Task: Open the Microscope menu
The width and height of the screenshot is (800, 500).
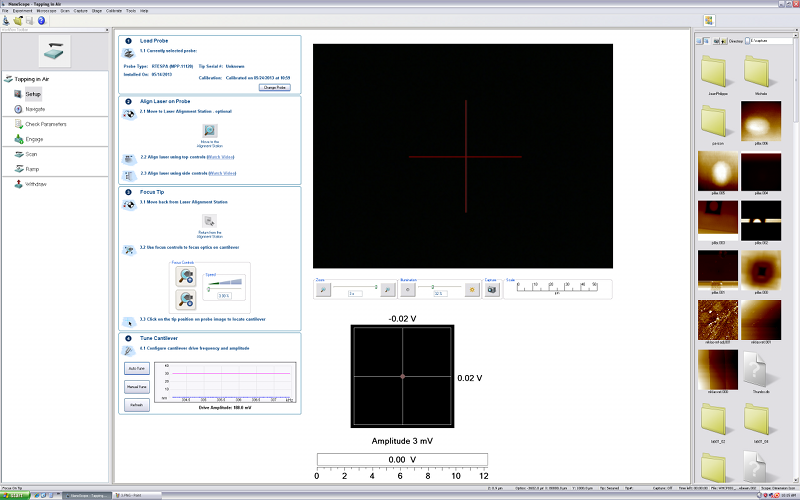Action: 46,10
